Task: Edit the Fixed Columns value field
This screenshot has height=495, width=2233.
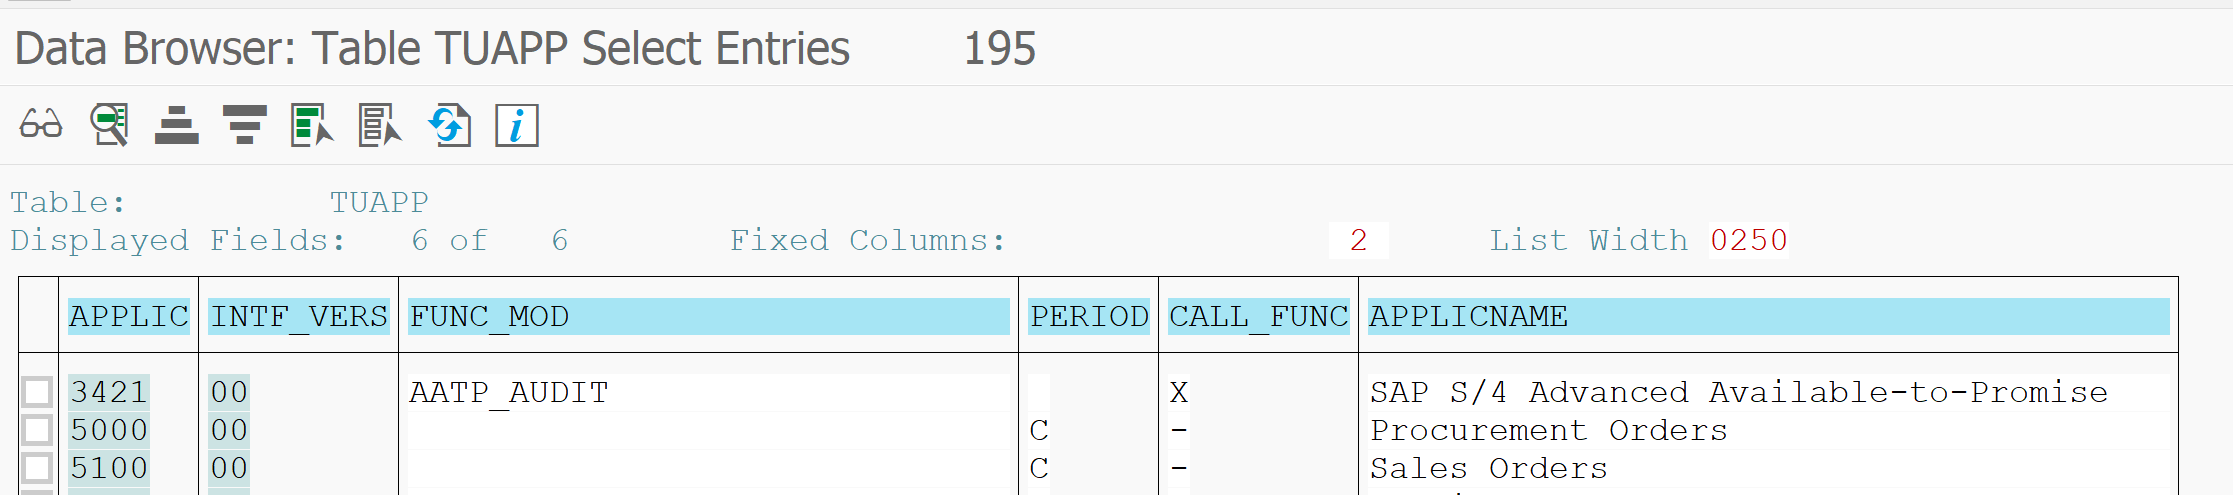Action: [x=1358, y=240]
